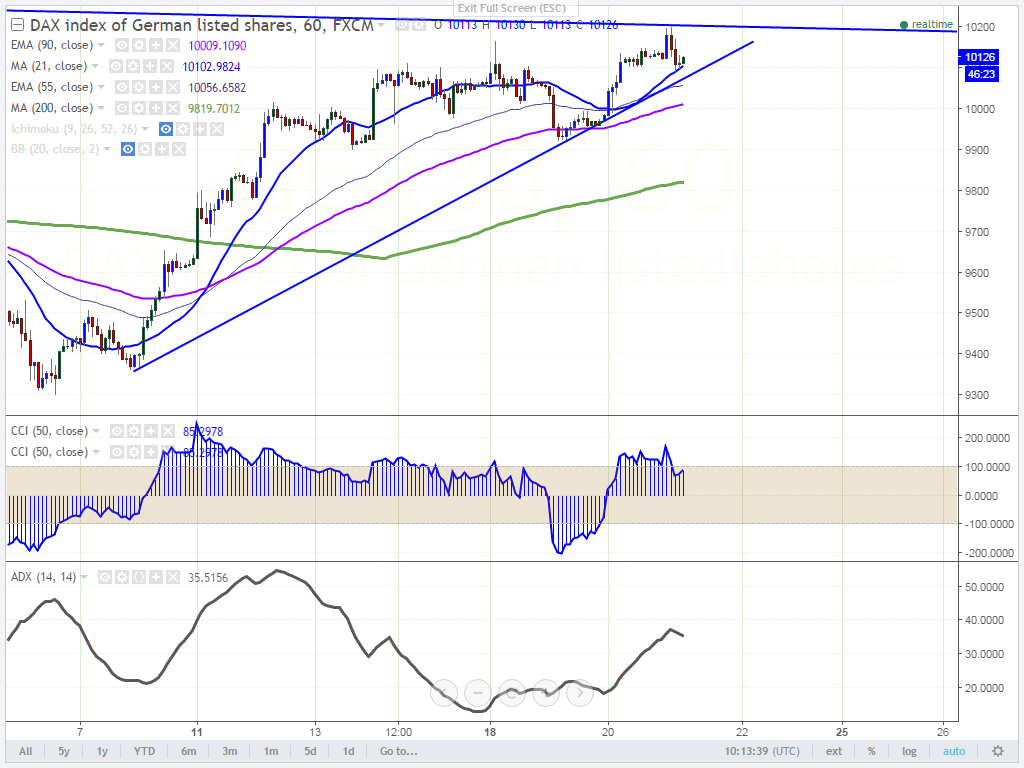The width and height of the screenshot is (1024, 768).
Task: Toggle visibility of the EMA (55, close) indicator
Action: (x=121, y=87)
